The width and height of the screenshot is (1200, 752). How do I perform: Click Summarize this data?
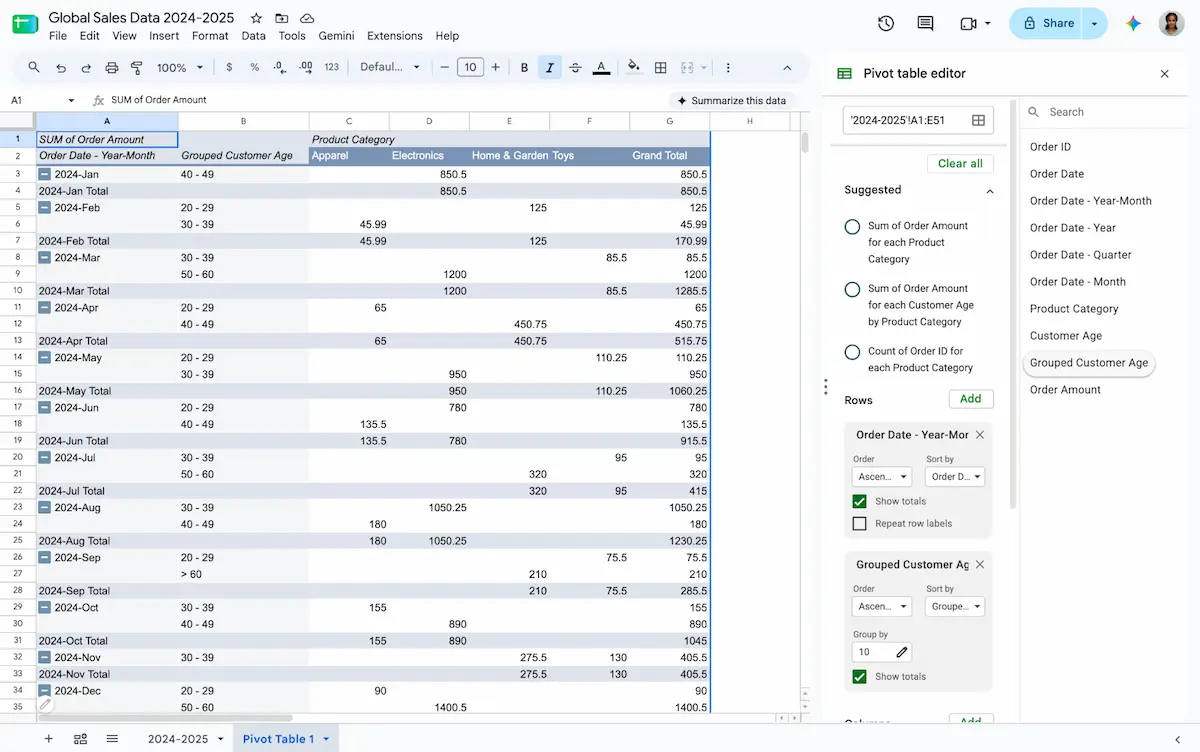pos(732,100)
